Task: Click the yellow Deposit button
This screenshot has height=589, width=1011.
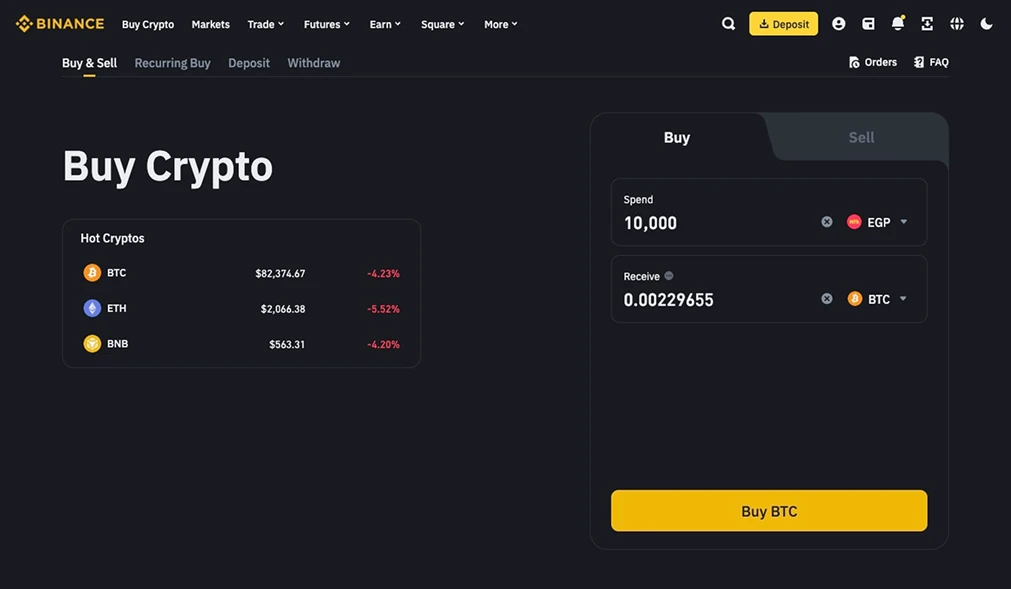Action: tap(783, 23)
